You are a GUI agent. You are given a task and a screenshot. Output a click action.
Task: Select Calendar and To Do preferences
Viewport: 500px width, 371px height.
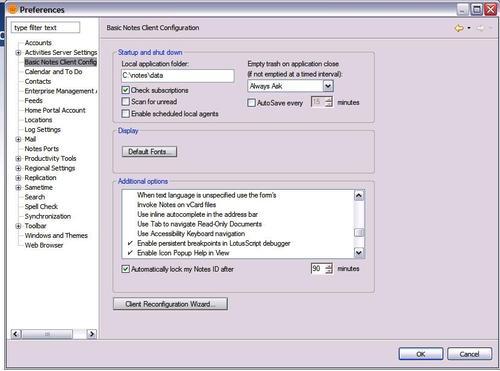53,72
